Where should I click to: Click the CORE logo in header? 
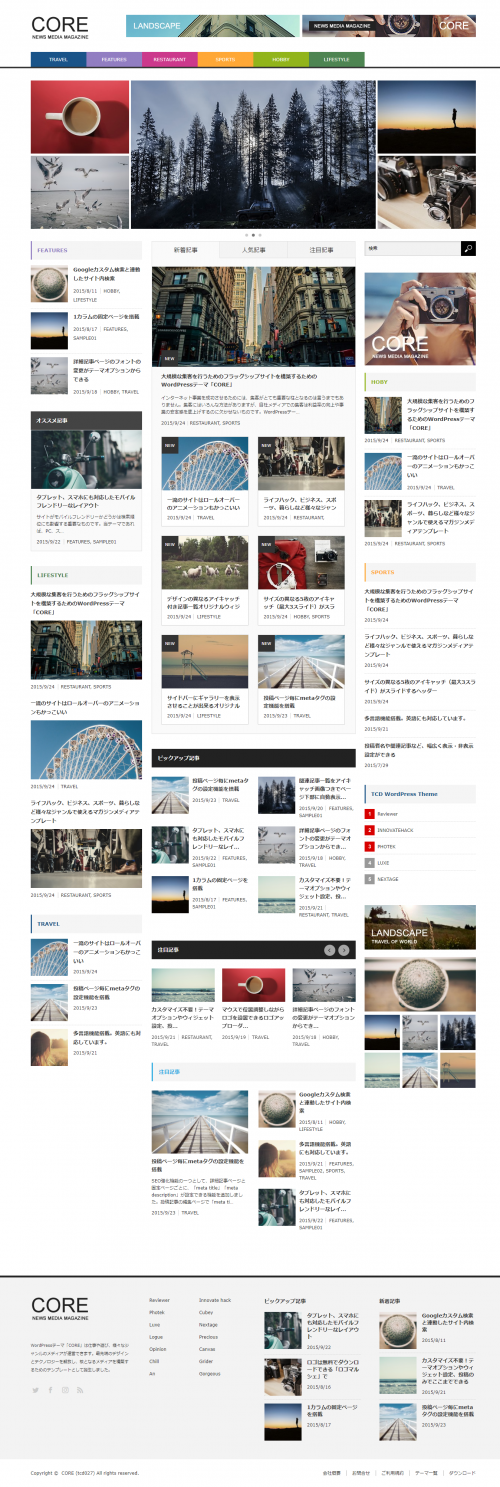click(x=59, y=27)
